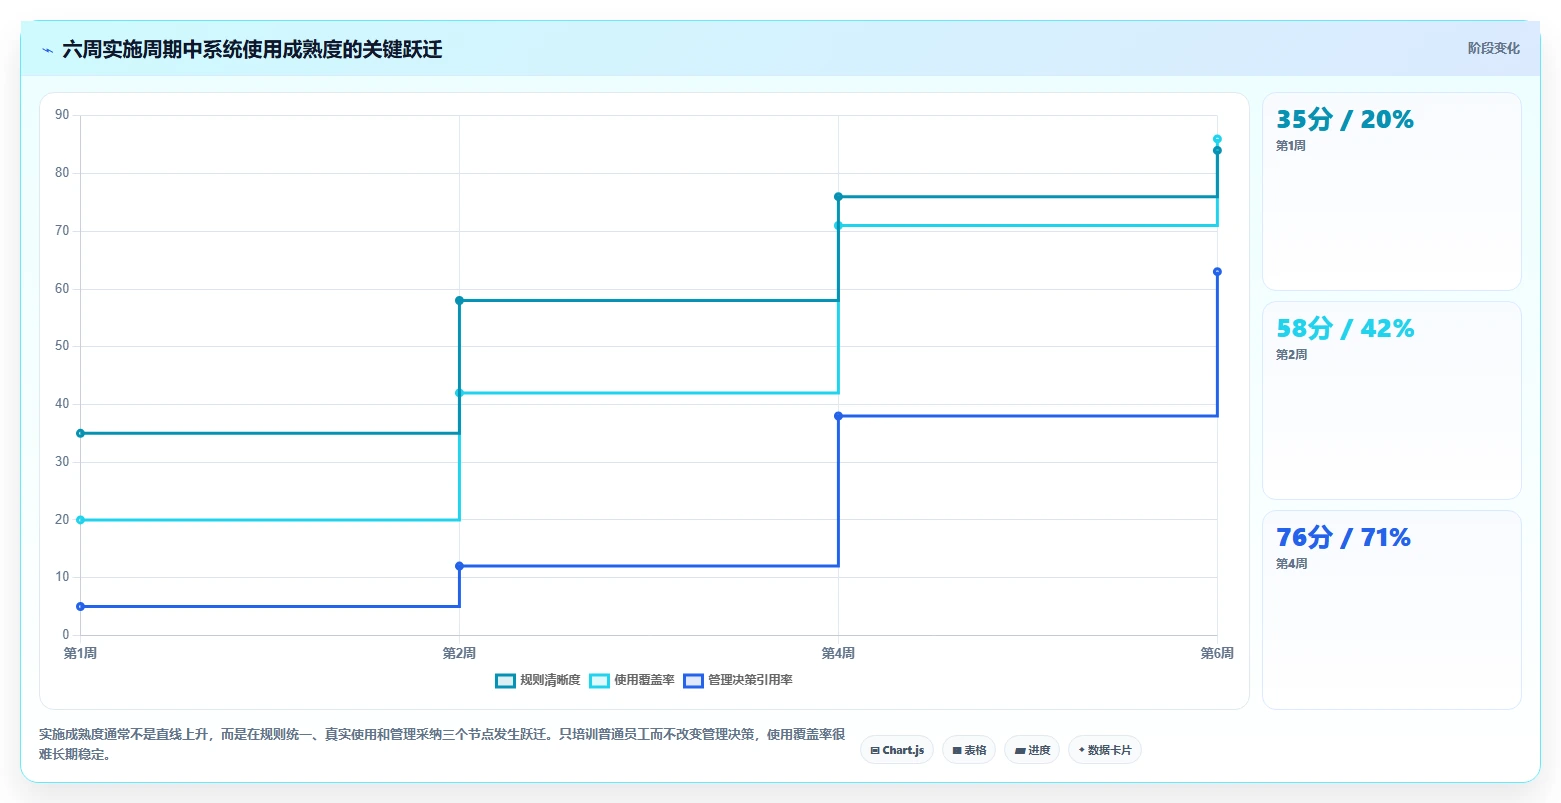Click the y-axis value 90
Screen dimensions: 1561x803
pyautogui.click(x=62, y=115)
